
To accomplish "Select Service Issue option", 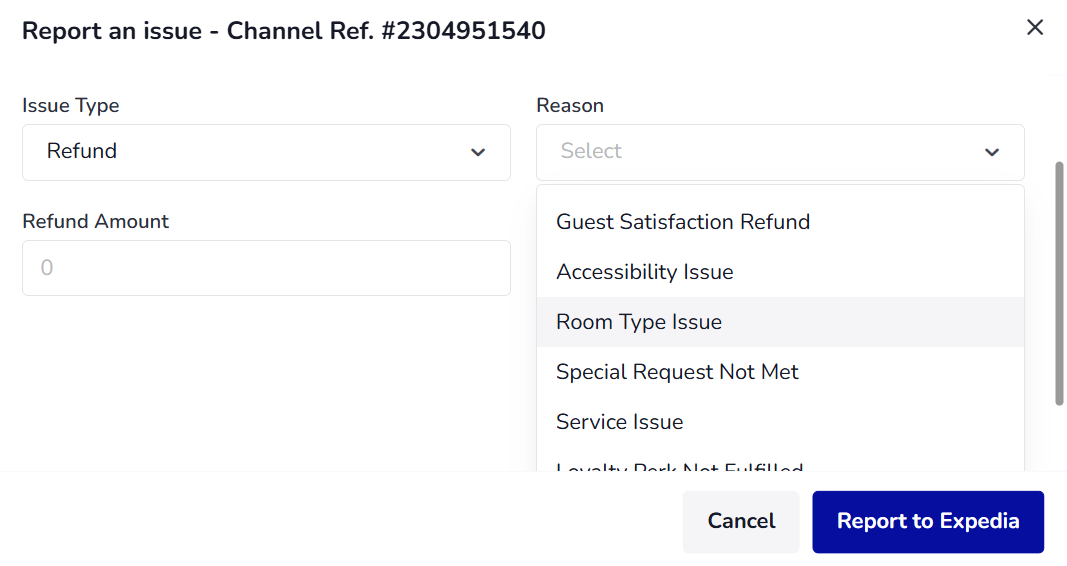I will tap(780, 422).
